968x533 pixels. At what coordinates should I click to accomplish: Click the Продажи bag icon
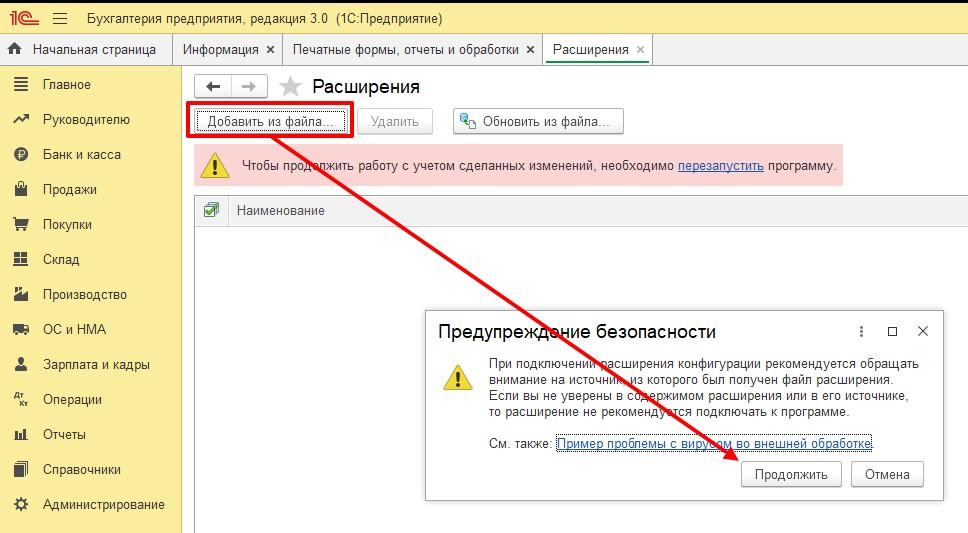point(21,188)
